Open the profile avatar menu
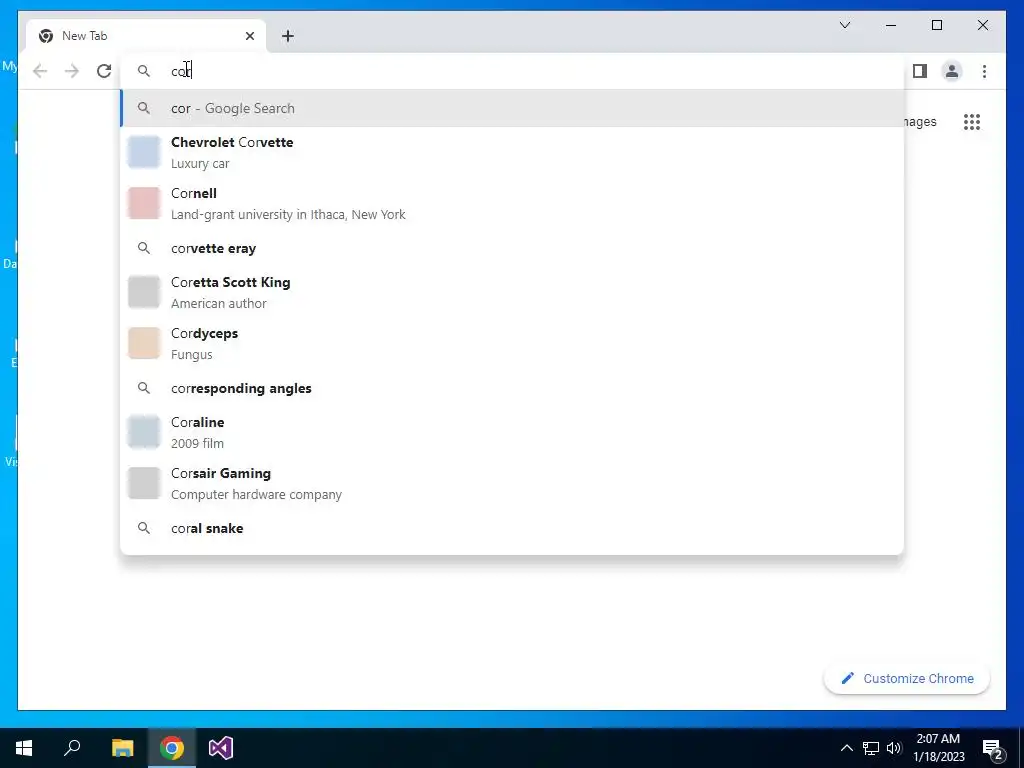Image resolution: width=1024 pixels, height=768 pixels. (x=952, y=71)
